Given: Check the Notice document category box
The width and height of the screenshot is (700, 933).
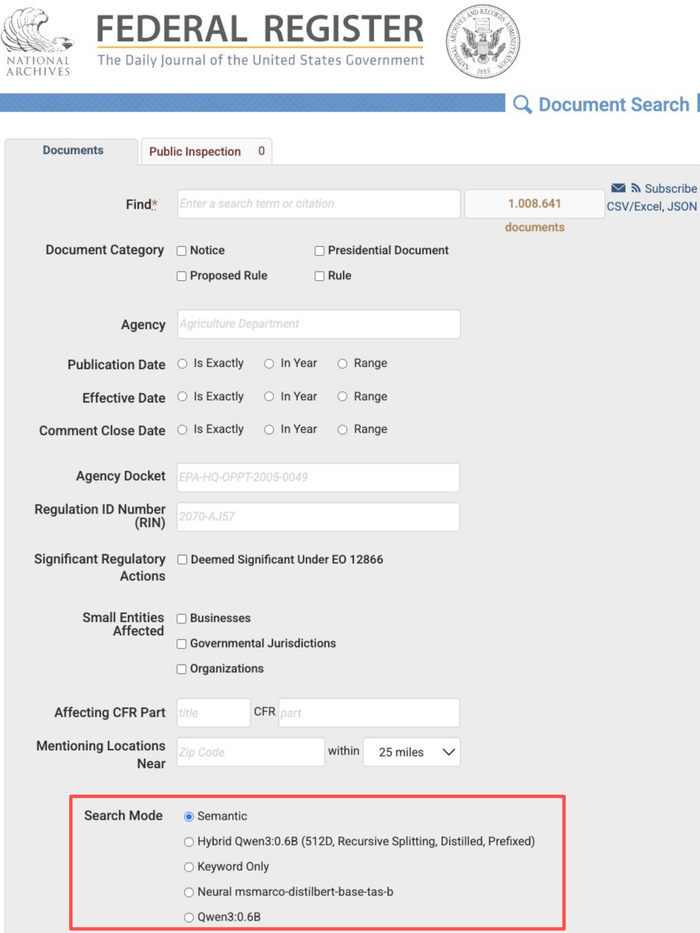Looking at the screenshot, I should tap(182, 251).
